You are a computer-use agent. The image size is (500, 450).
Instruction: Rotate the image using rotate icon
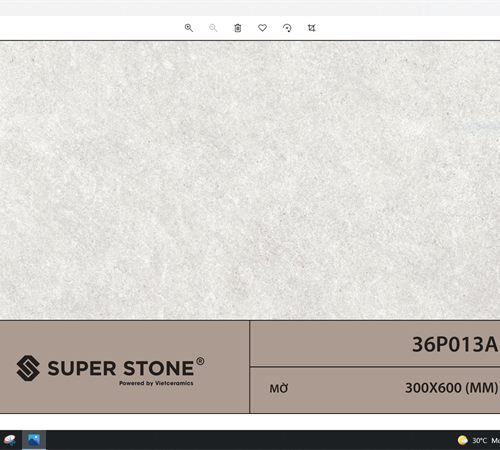point(287,28)
